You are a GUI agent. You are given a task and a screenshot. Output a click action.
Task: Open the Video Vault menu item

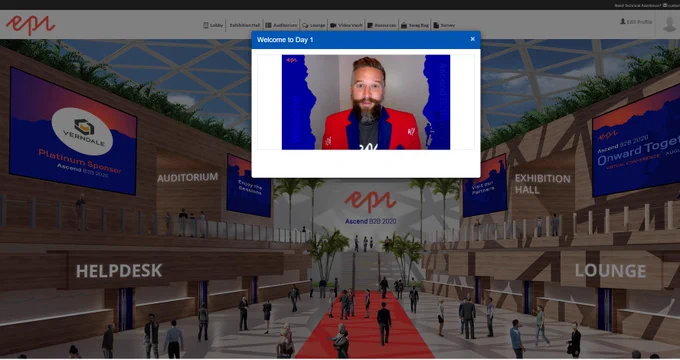(x=346, y=25)
